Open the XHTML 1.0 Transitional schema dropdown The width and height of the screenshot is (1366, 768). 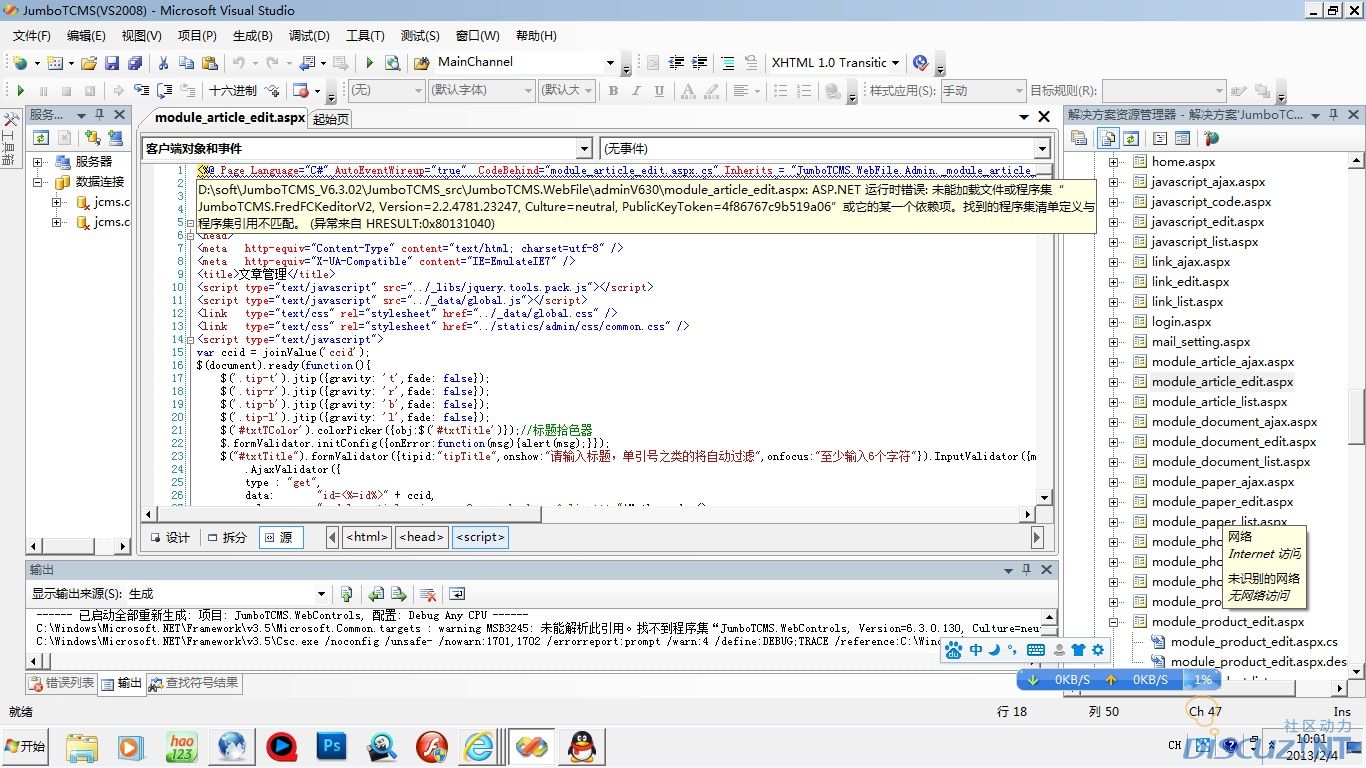pyautogui.click(x=895, y=62)
